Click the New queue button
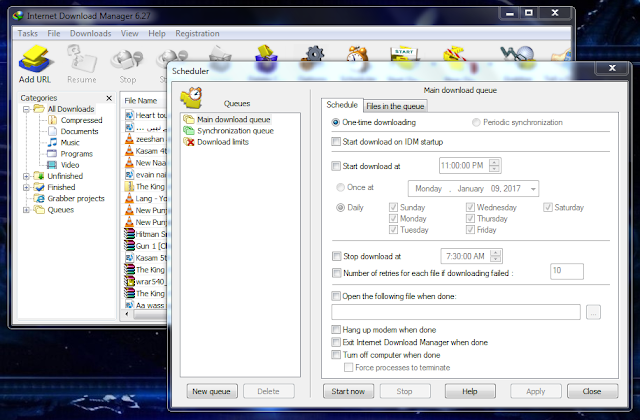 click(211, 391)
